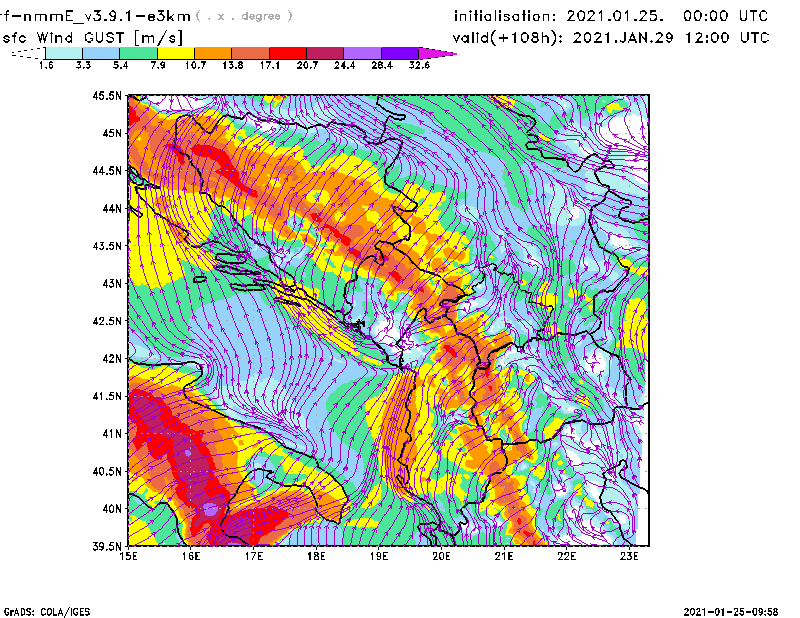This screenshot has height=618, width=800.
Task: Click the legend value "1.6"
Action: (x=46, y=65)
